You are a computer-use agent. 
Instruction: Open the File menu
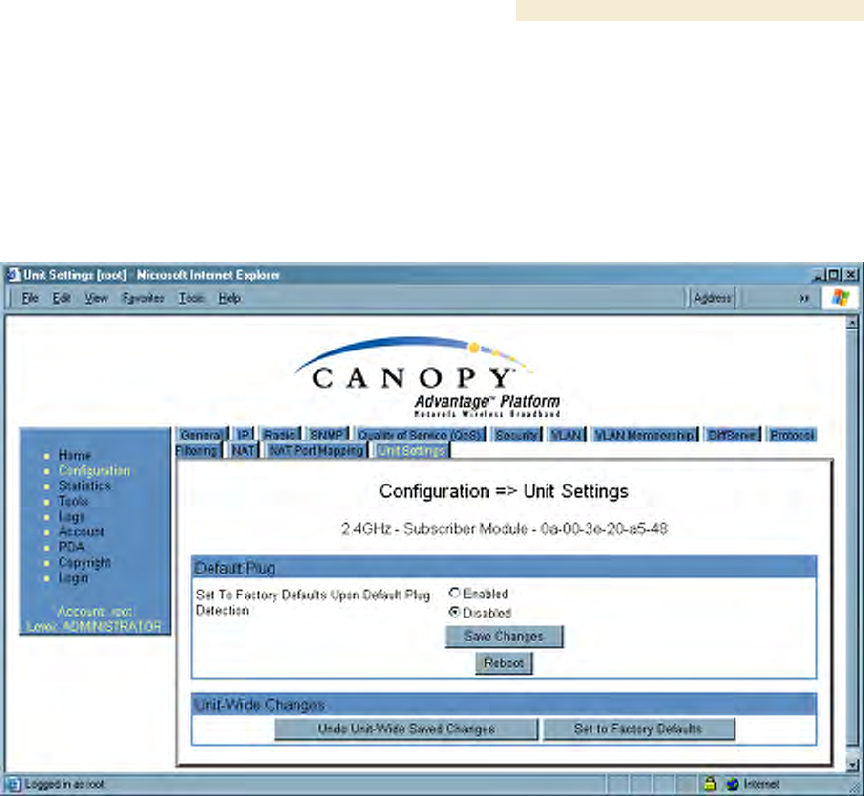30,298
